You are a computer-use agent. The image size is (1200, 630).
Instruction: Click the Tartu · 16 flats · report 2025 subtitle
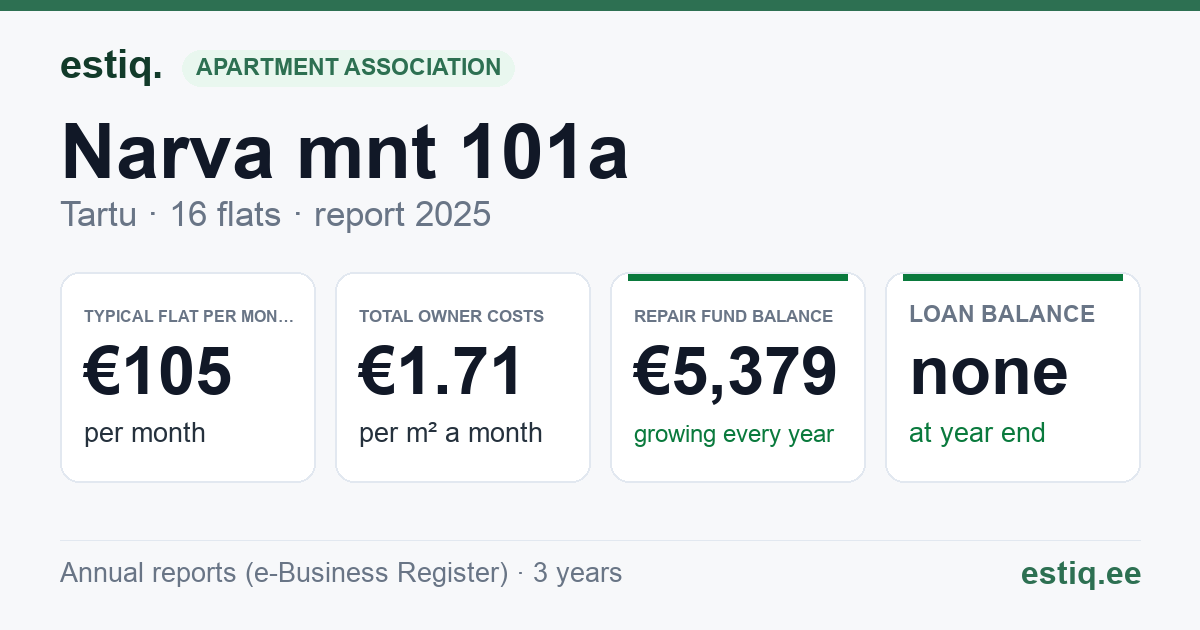[x=275, y=214]
